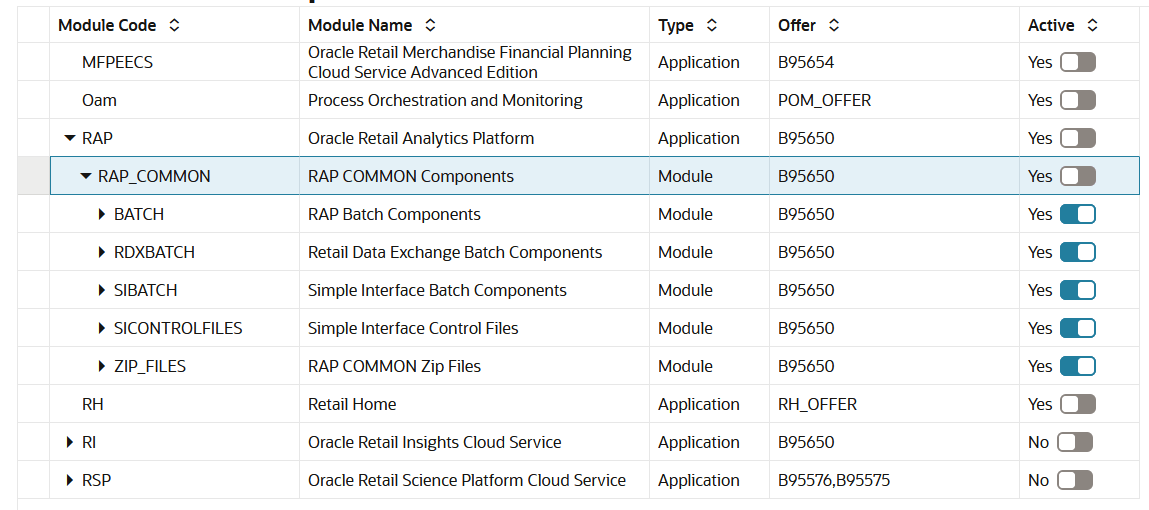Click Simple Interface Batch Components cell
This screenshot has width=1149, height=510.
click(474, 291)
